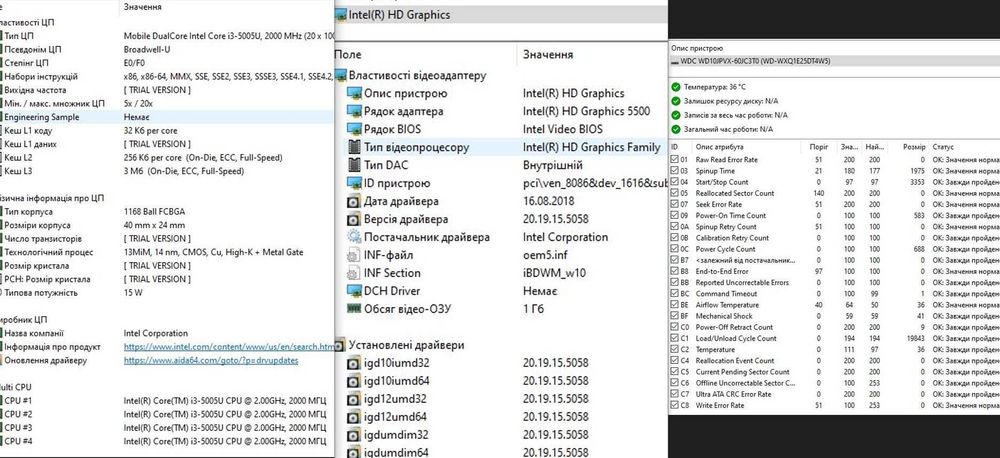This screenshot has width=1000, height=458.
Task: Click the 'Назва компанії' Intel Corporation row
Action: [166, 334]
